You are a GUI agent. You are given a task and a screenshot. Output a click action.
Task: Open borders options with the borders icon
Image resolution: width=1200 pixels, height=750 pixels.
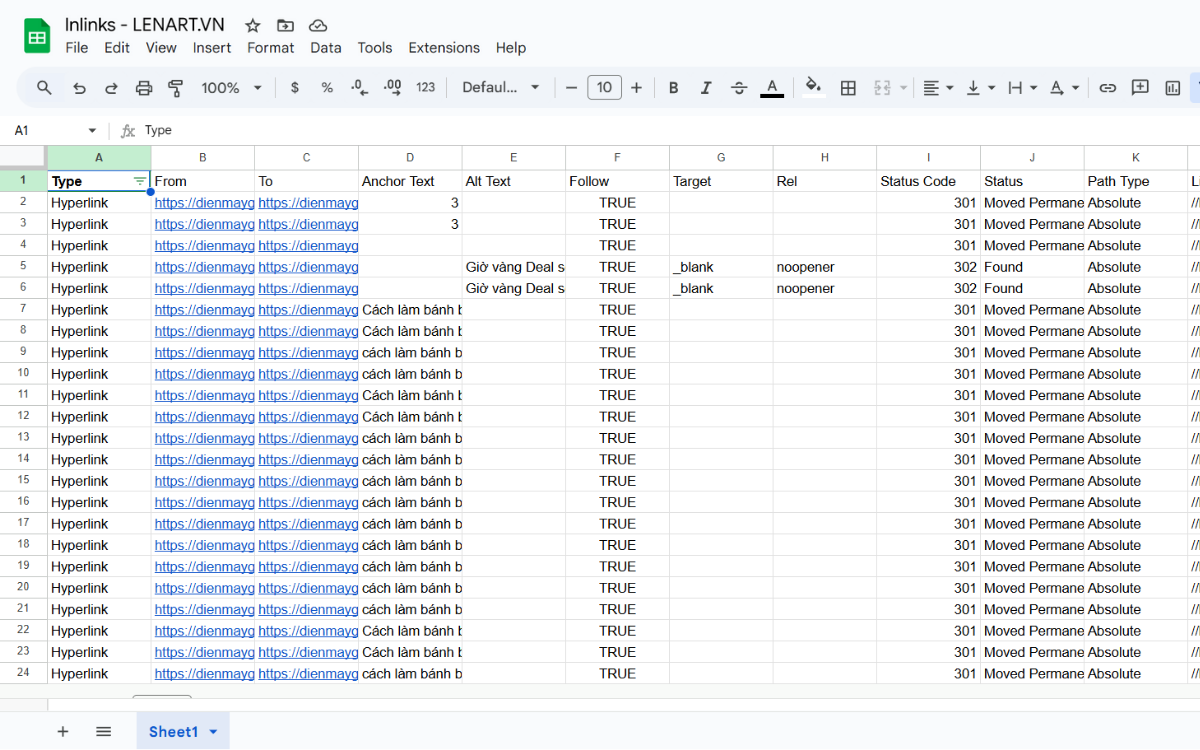[848, 88]
